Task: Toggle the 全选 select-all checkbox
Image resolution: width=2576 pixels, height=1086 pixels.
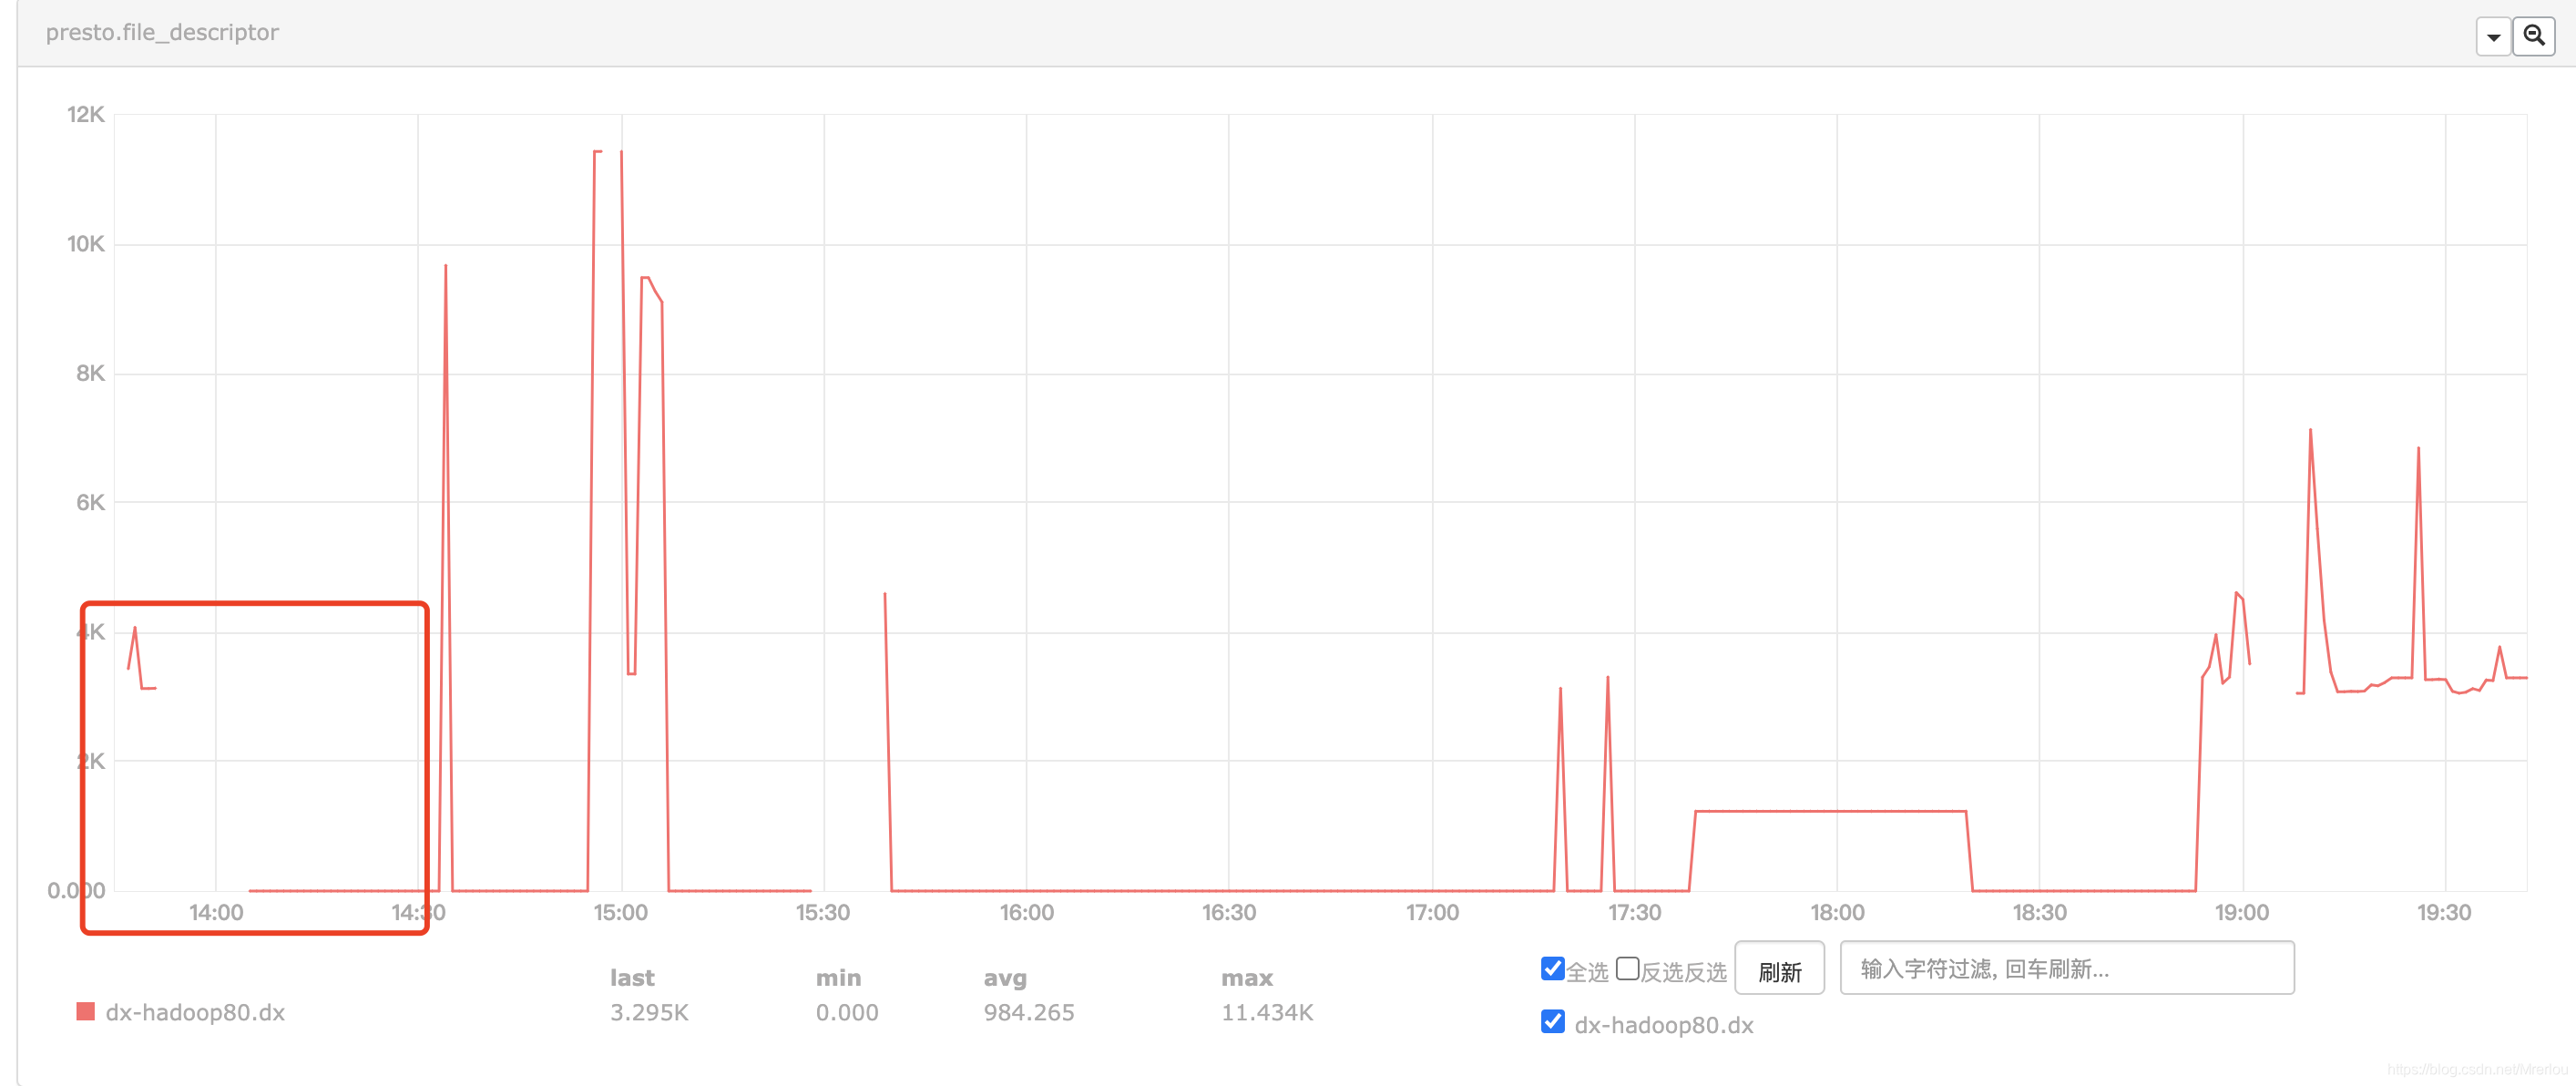Action: 1552,968
